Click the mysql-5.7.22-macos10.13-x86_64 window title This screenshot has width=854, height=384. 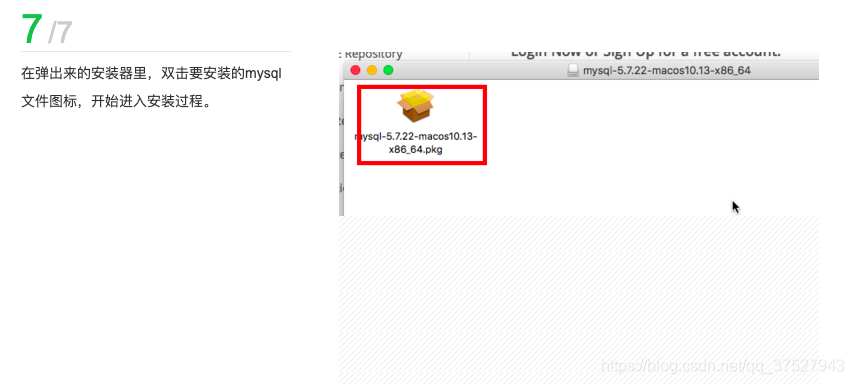(x=667, y=71)
